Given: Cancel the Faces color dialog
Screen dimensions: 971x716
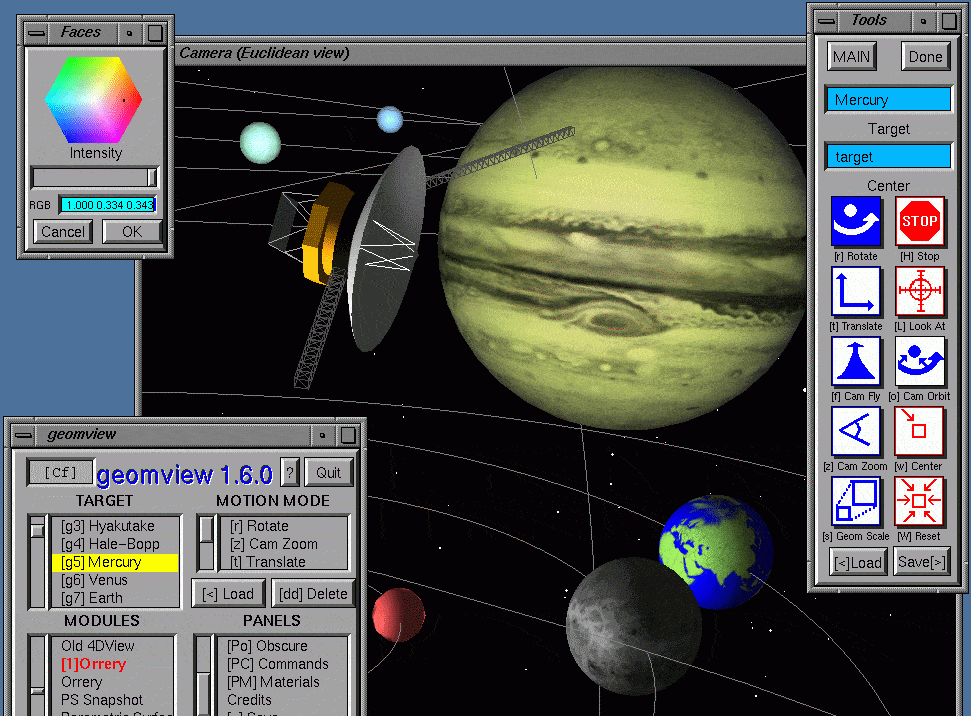Looking at the screenshot, I should pos(63,232).
